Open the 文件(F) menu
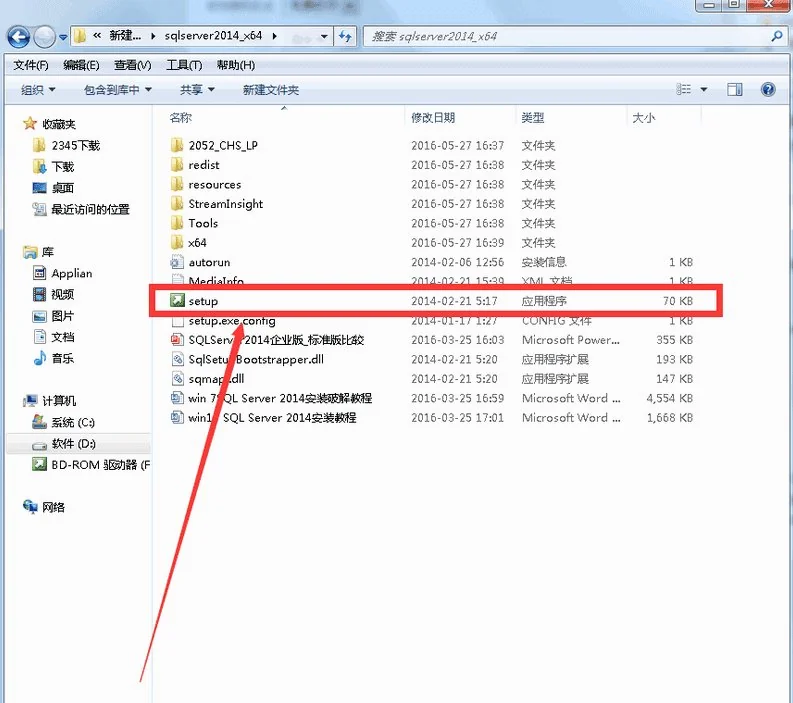The image size is (793, 703). point(31,65)
